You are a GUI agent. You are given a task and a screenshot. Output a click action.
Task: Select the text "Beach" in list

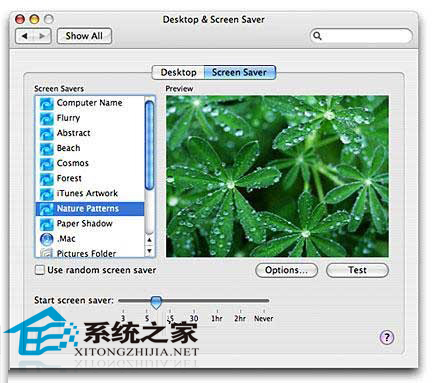pyautogui.click(x=68, y=148)
